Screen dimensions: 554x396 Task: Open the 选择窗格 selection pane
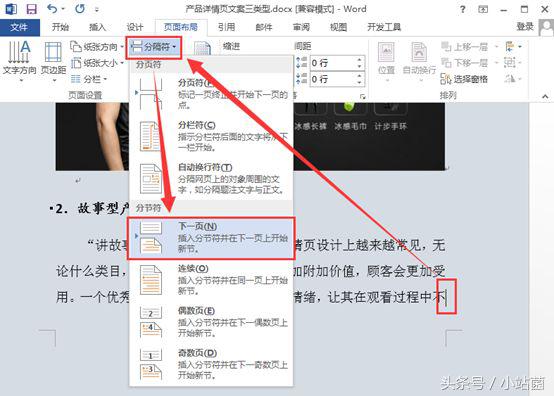pos(465,79)
